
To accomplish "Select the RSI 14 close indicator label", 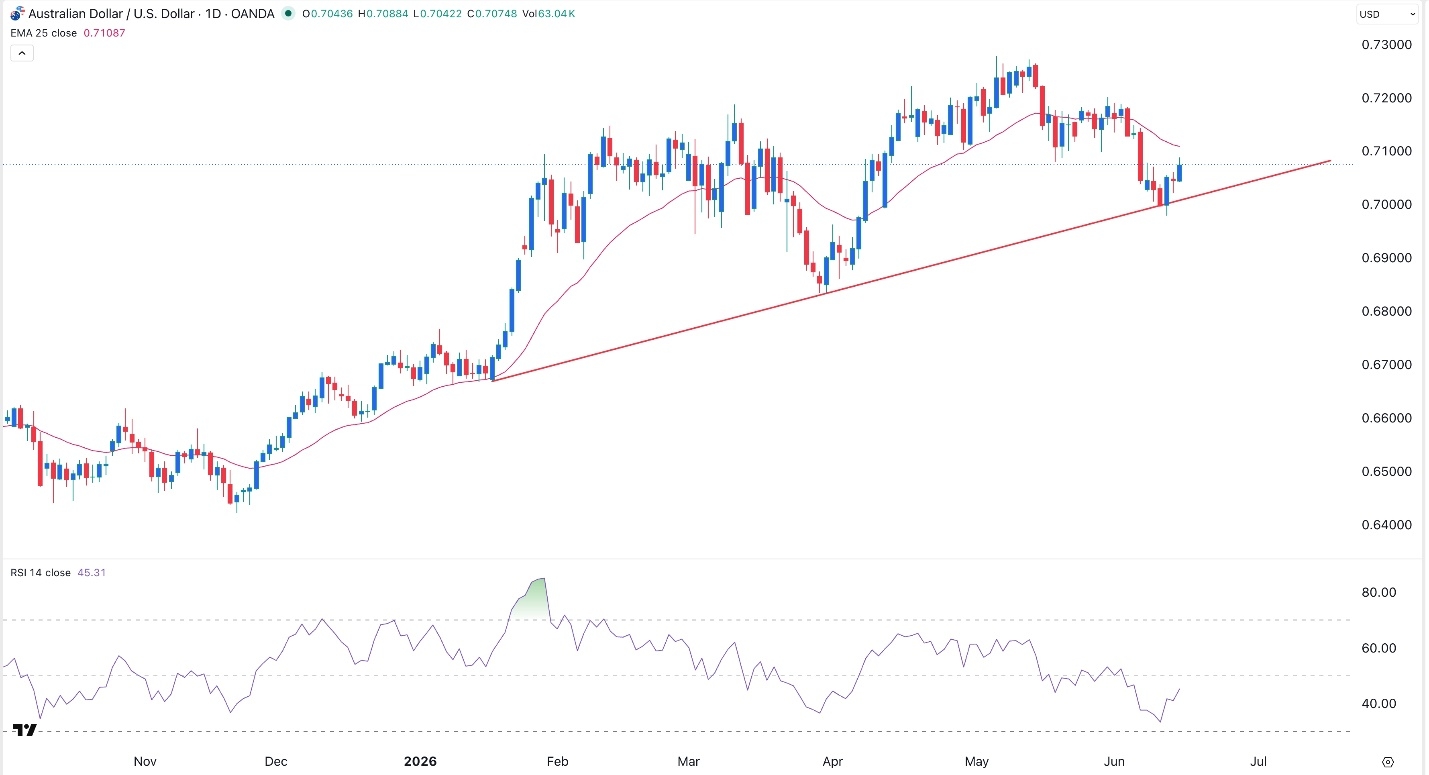I will [x=41, y=572].
